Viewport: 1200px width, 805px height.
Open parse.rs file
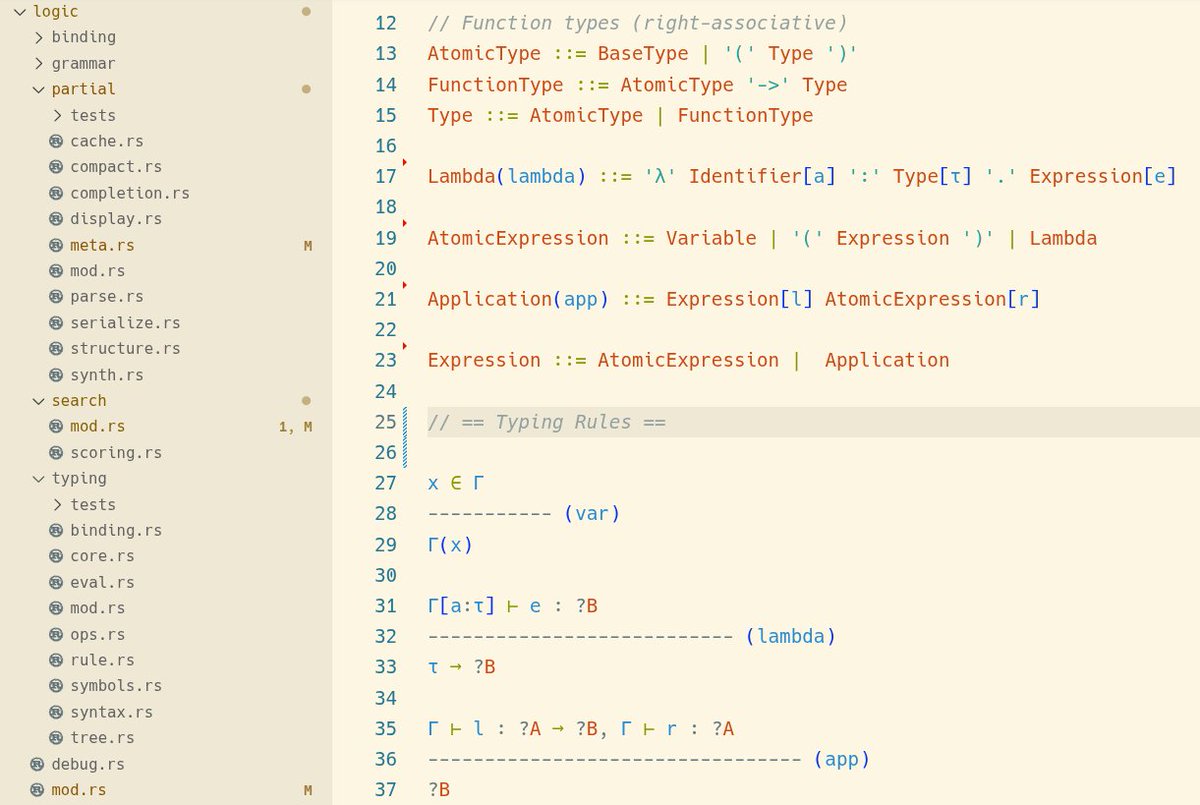107,297
